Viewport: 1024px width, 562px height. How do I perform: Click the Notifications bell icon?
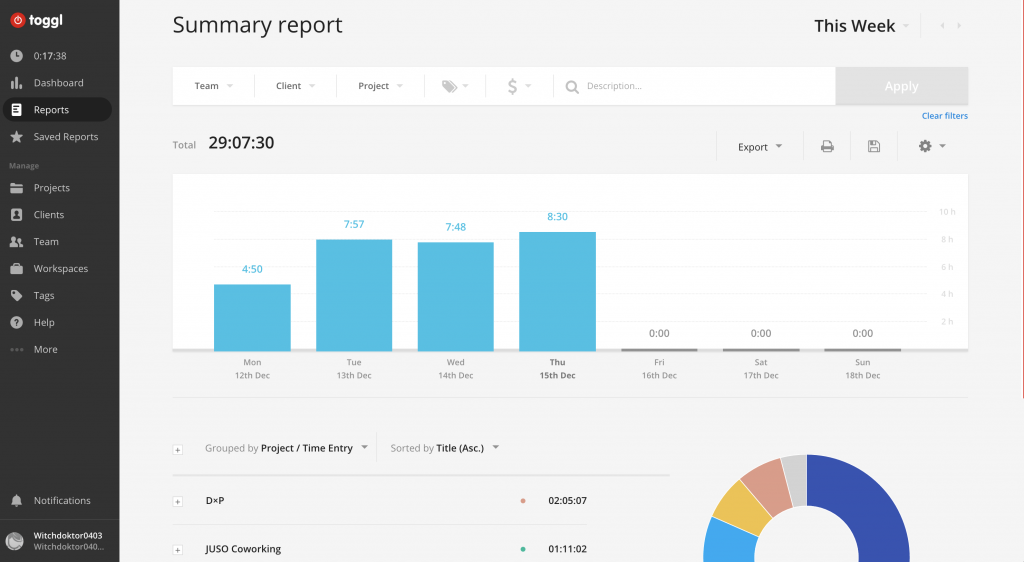[x=16, y=501]
